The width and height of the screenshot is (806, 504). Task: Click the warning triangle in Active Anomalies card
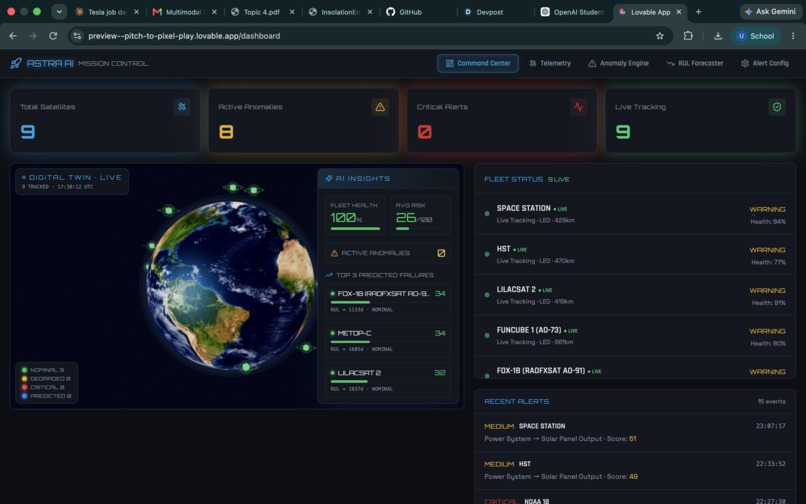(380, 107)
